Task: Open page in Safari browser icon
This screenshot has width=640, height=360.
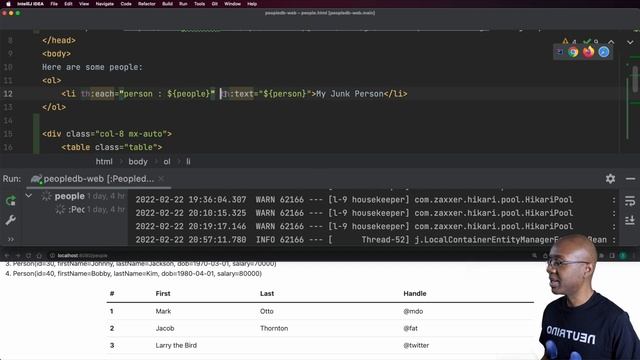Action: 604,52
